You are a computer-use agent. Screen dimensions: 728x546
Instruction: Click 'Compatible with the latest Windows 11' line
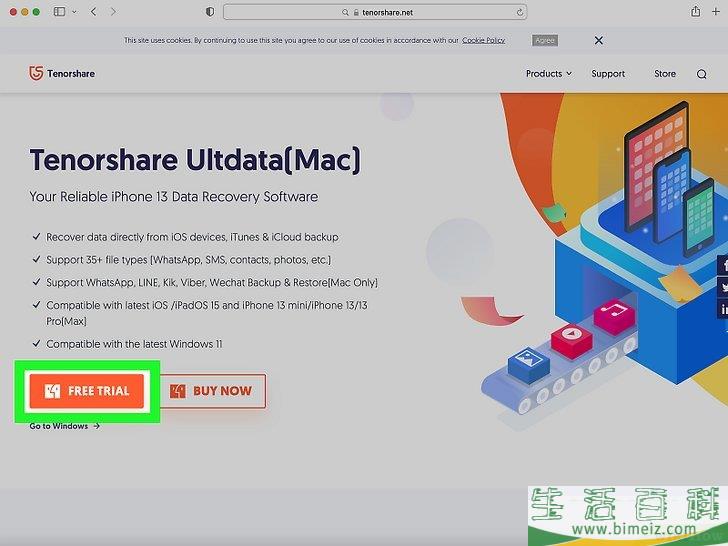(x=134, y=344)
